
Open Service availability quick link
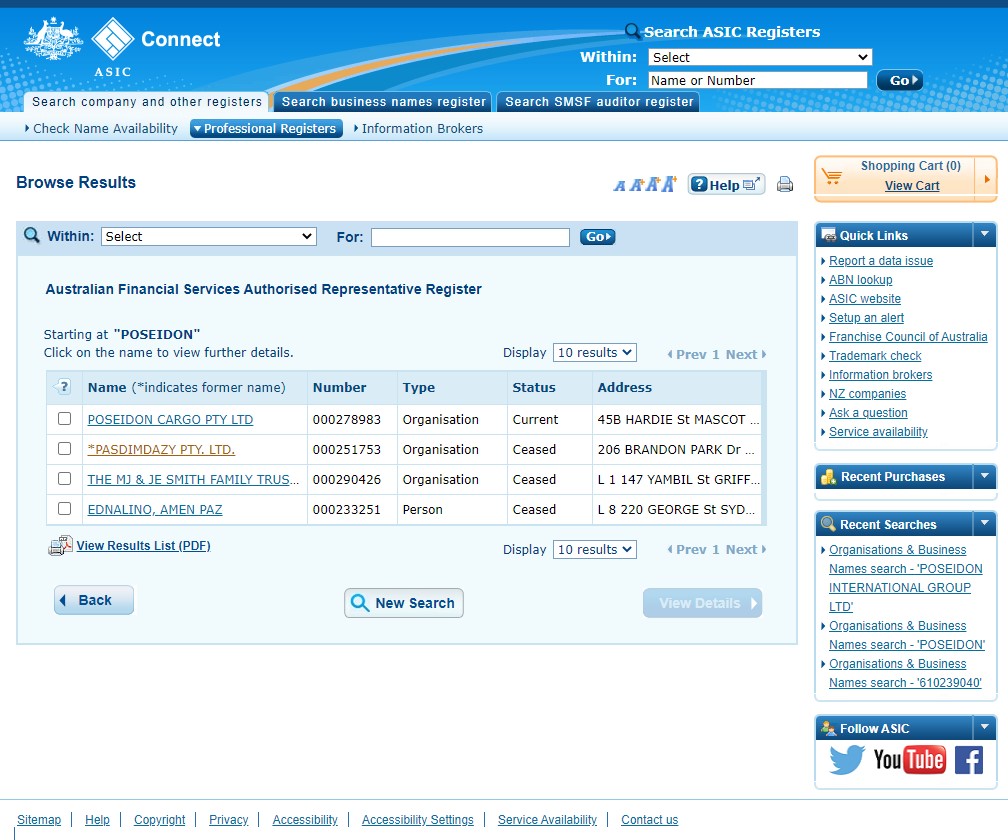coord(878,431)
